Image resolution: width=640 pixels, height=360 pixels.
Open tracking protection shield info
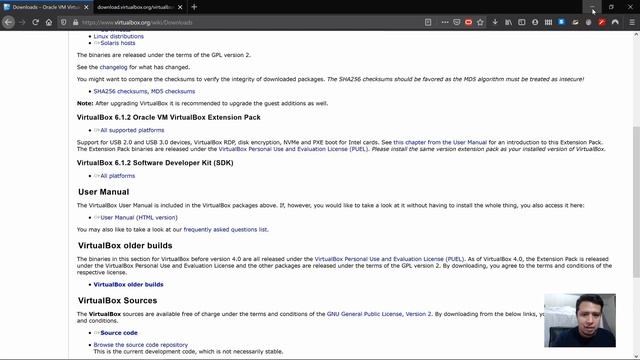tap(64, 22)
